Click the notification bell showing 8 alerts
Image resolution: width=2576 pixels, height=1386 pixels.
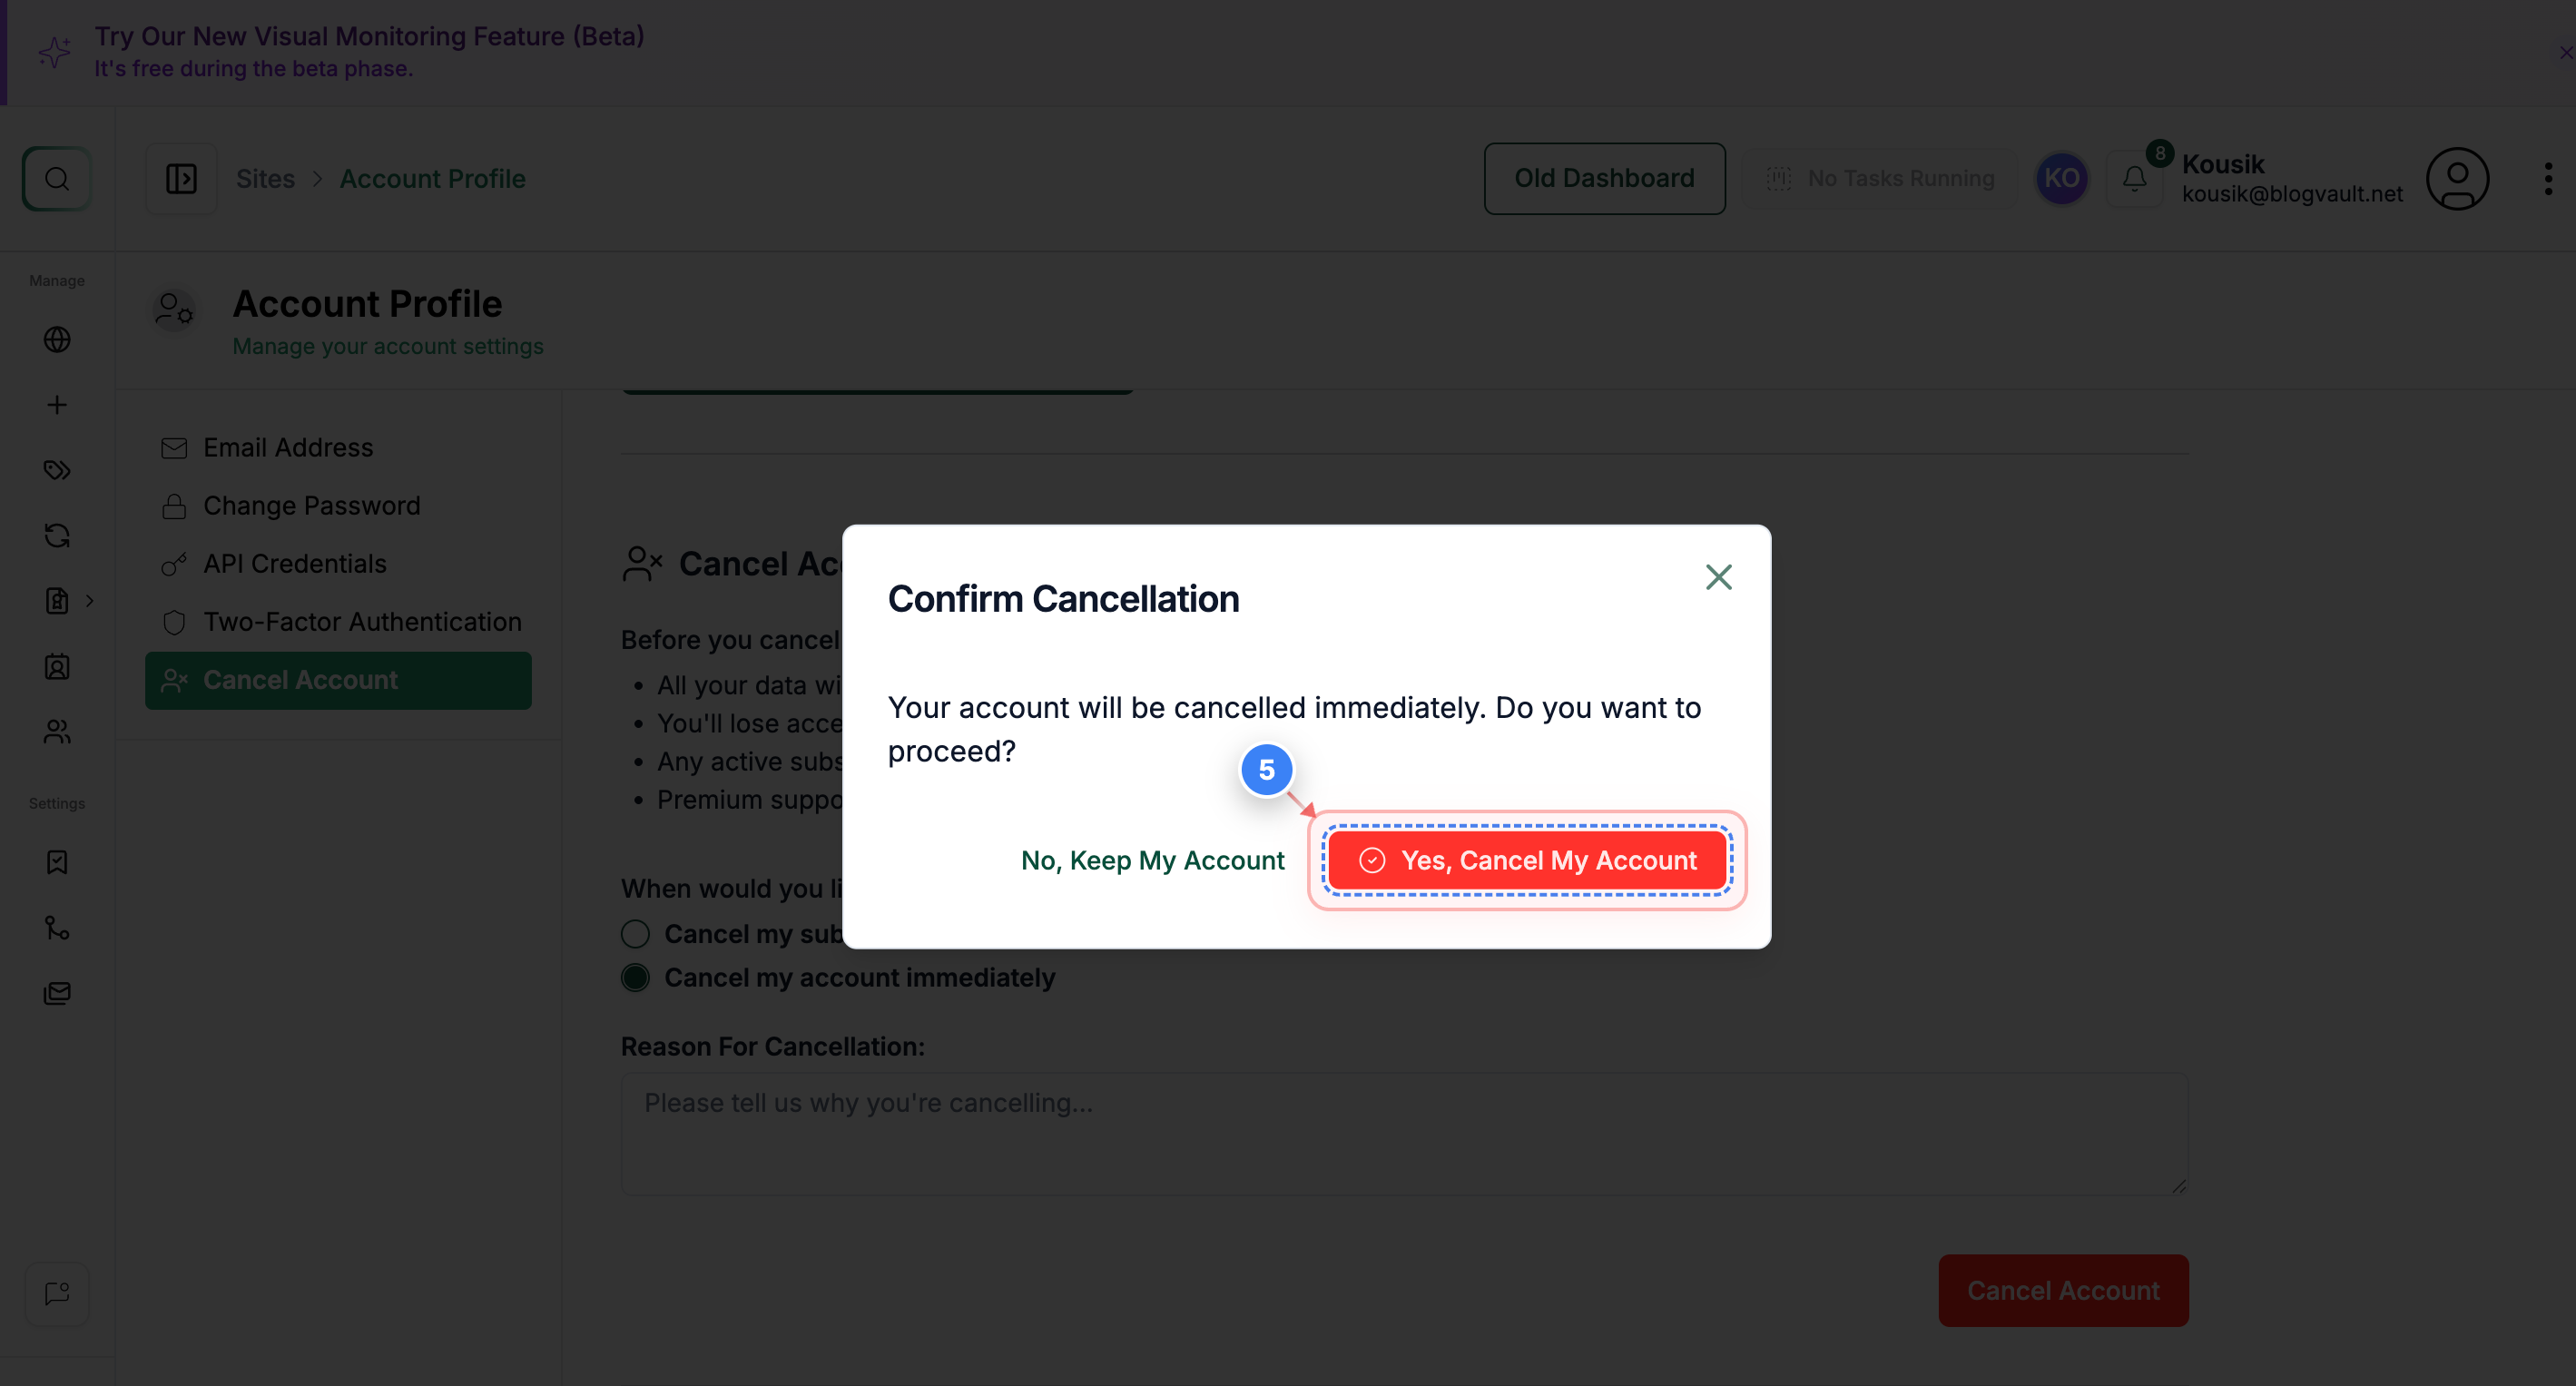coord(2135,178)
